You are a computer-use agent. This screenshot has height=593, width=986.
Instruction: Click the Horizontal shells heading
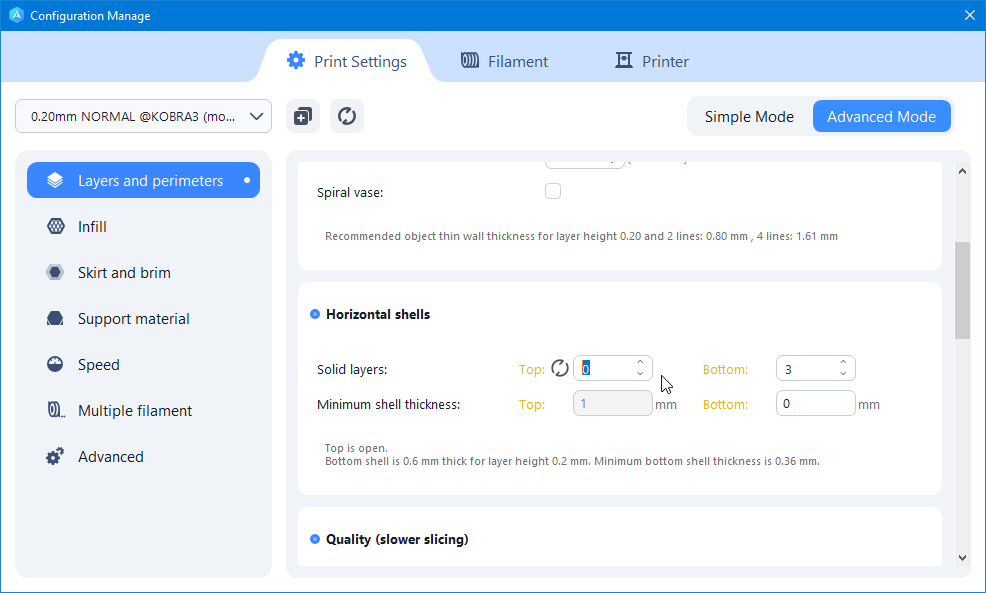(378, 314)
